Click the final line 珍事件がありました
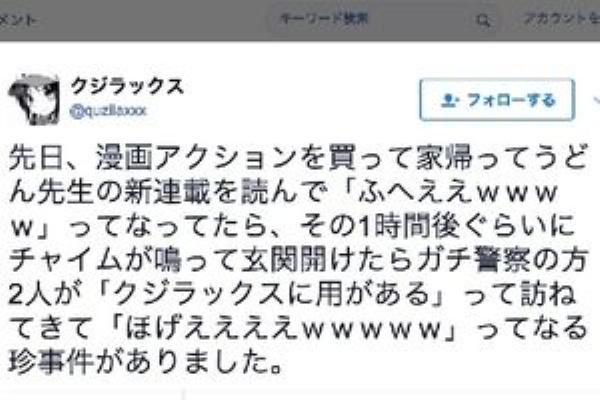Image resolution: width=600 pixels, height=400 pixels. [146, 362]
